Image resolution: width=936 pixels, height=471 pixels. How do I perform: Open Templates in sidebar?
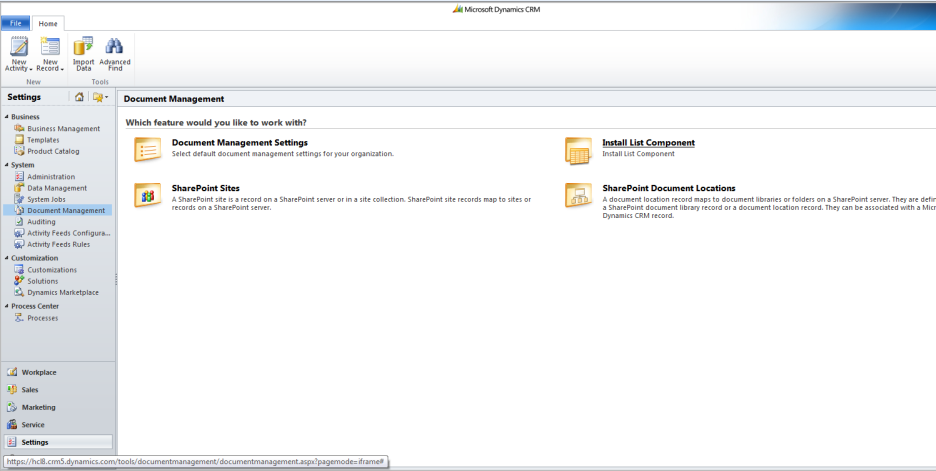pos(43,140)
